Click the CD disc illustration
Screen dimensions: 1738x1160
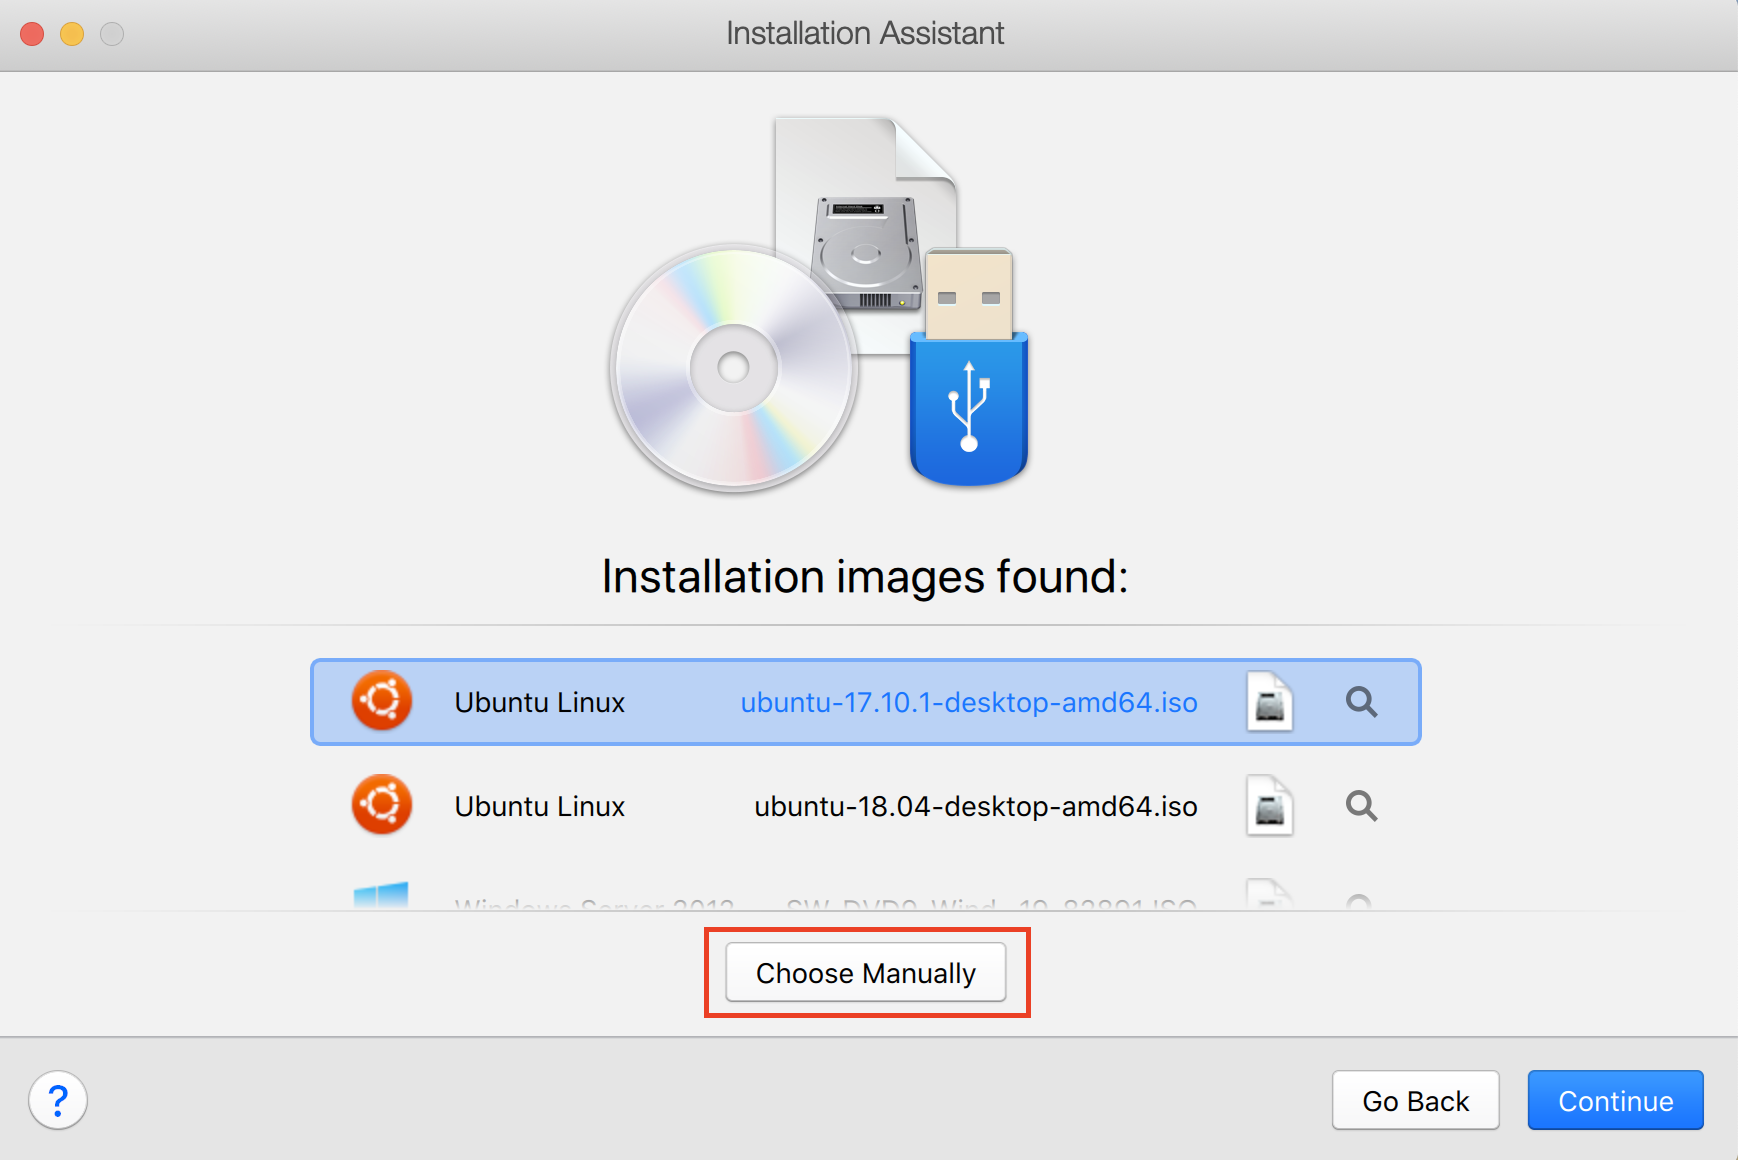[733, 368]
